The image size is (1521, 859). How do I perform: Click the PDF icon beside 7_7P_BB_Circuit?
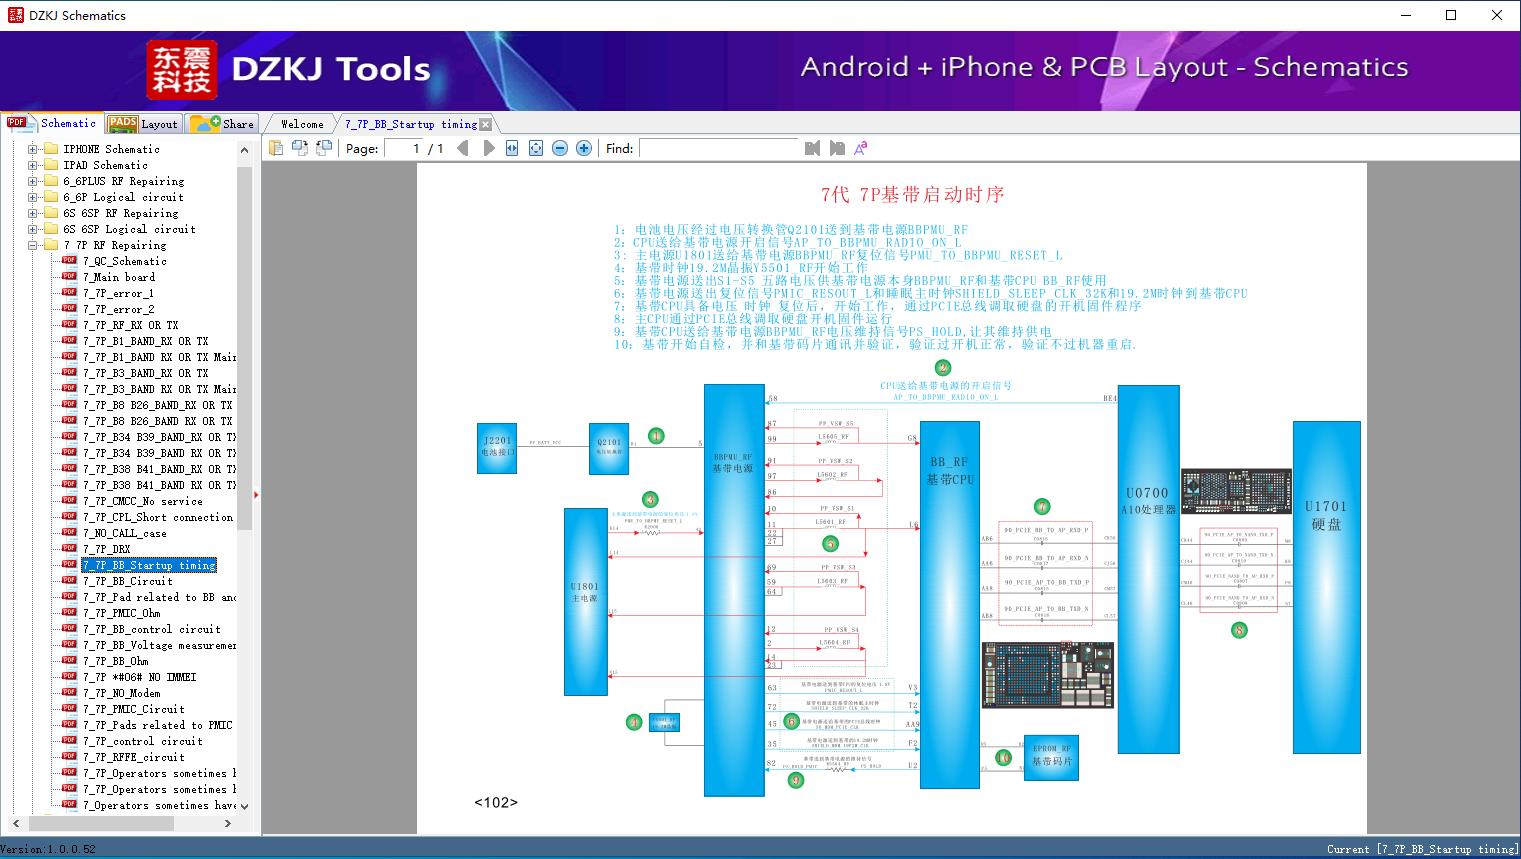tap(69, 581)
